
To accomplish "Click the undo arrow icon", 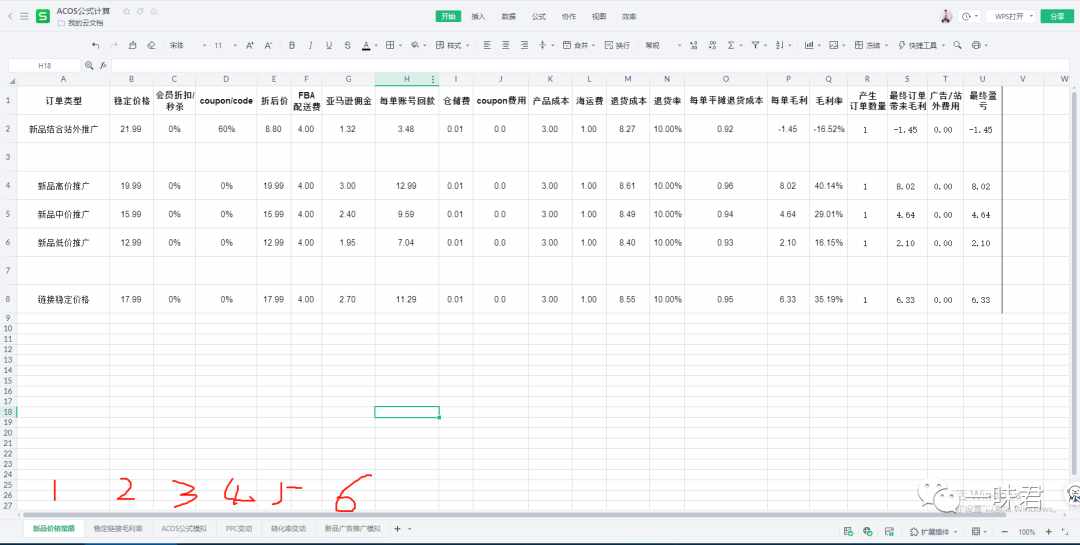I will coord(95,45).
